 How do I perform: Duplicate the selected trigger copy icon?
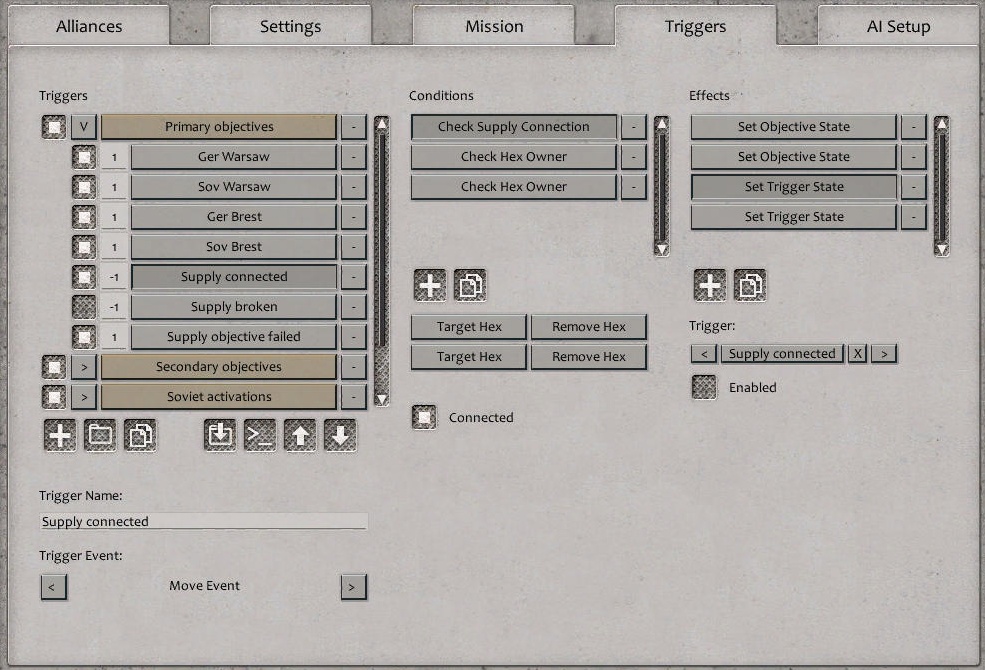coord(140,435)
